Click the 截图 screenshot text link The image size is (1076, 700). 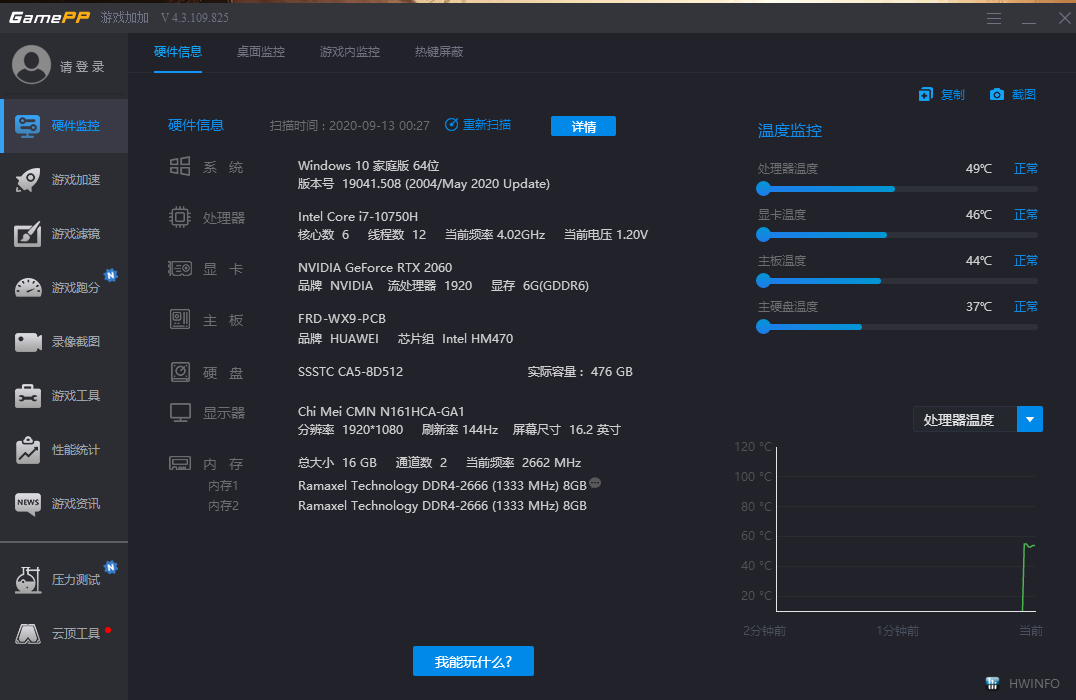coord(1024,95)
